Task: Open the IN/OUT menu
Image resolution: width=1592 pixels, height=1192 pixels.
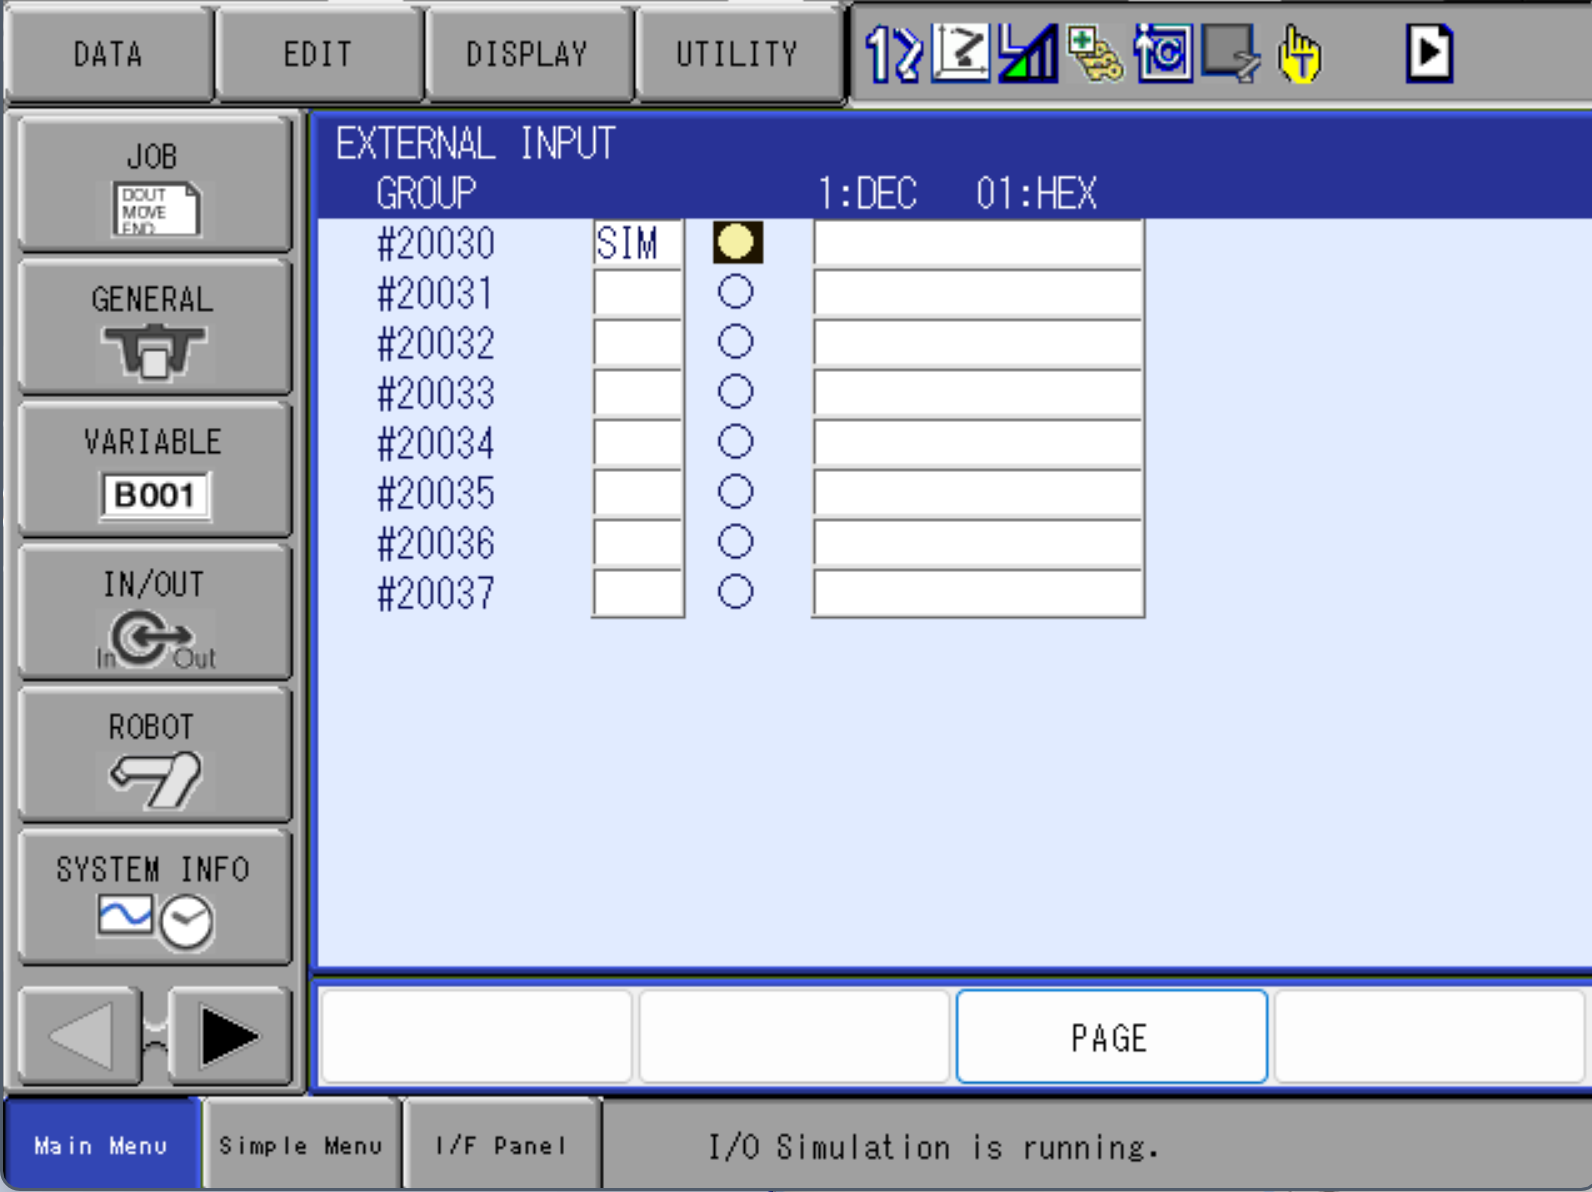Action: [154, 613]
